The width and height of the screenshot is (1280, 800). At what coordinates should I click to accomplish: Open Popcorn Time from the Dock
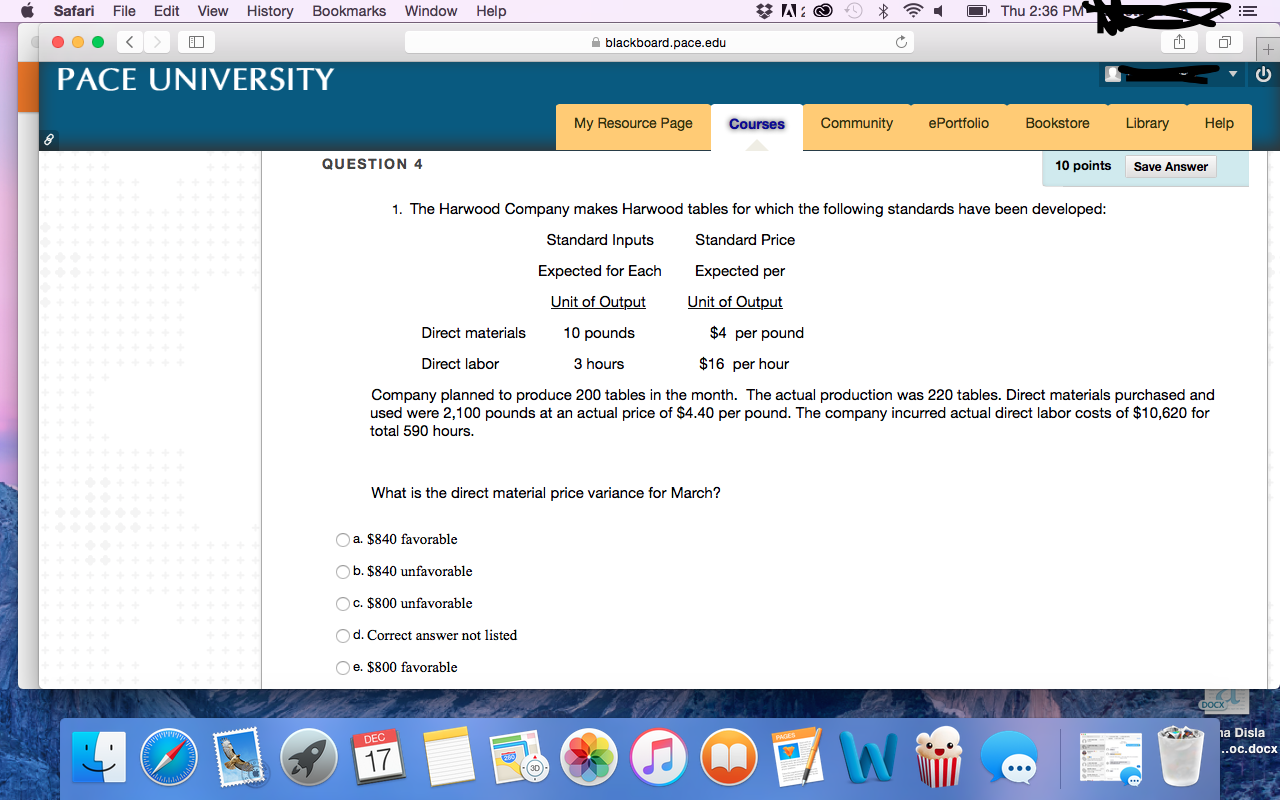click(938, 756)
